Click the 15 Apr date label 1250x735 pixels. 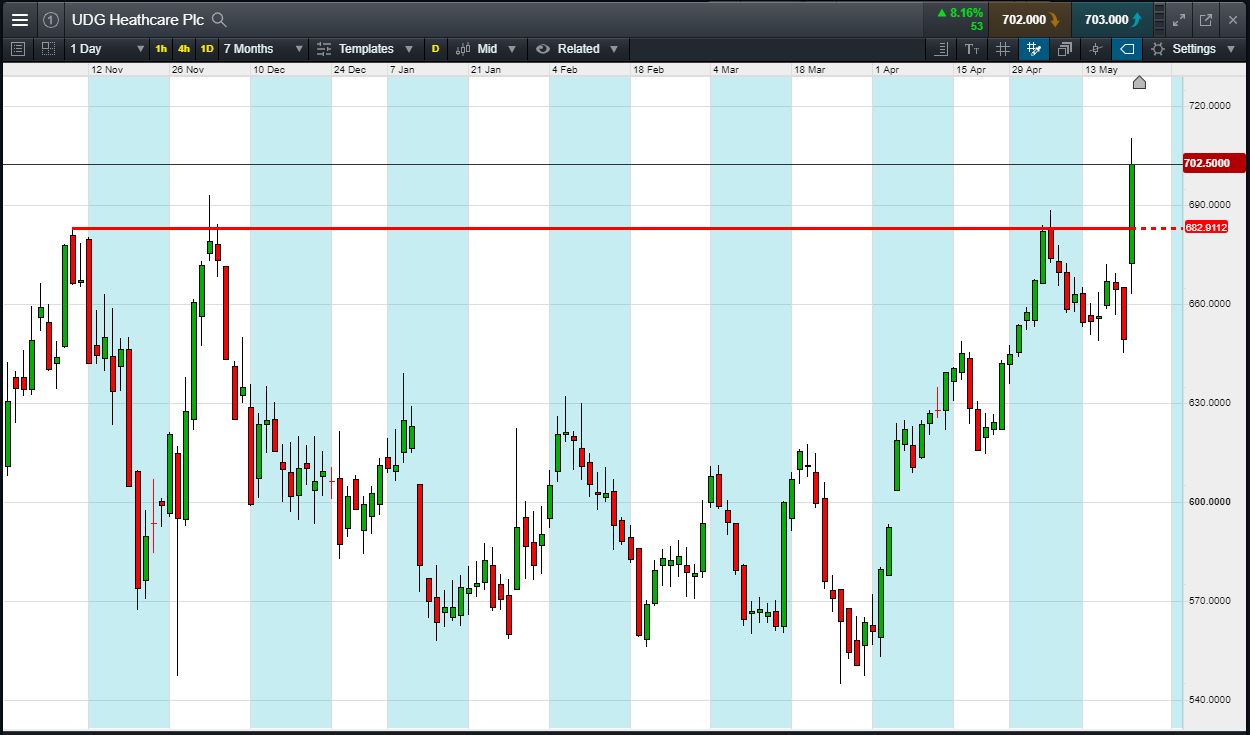click(x=971, y=70)
